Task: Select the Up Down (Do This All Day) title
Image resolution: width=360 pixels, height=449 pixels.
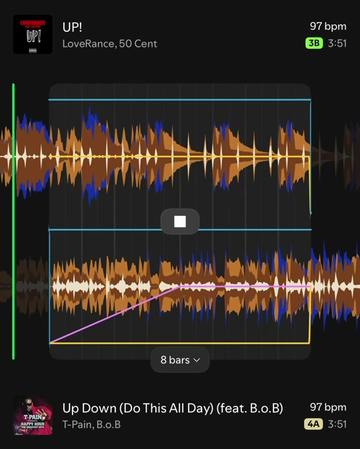Action: [173, 408]
